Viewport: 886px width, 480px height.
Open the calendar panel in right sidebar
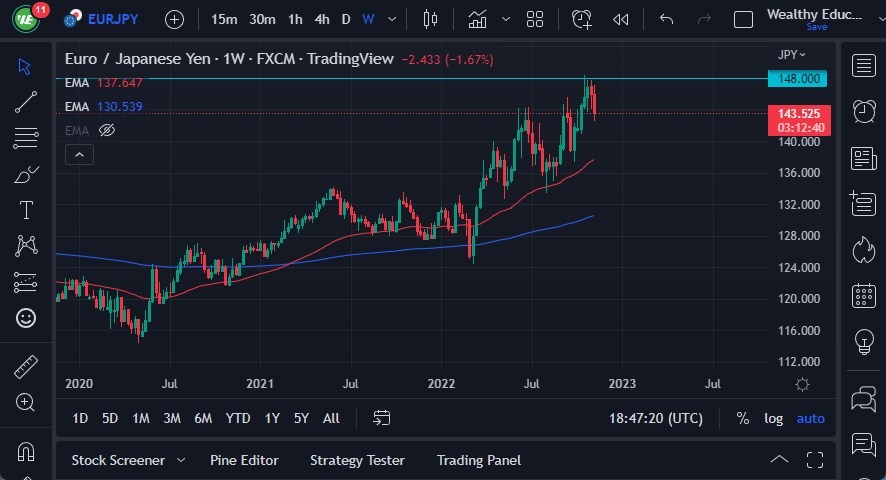[x=863, y=296]
